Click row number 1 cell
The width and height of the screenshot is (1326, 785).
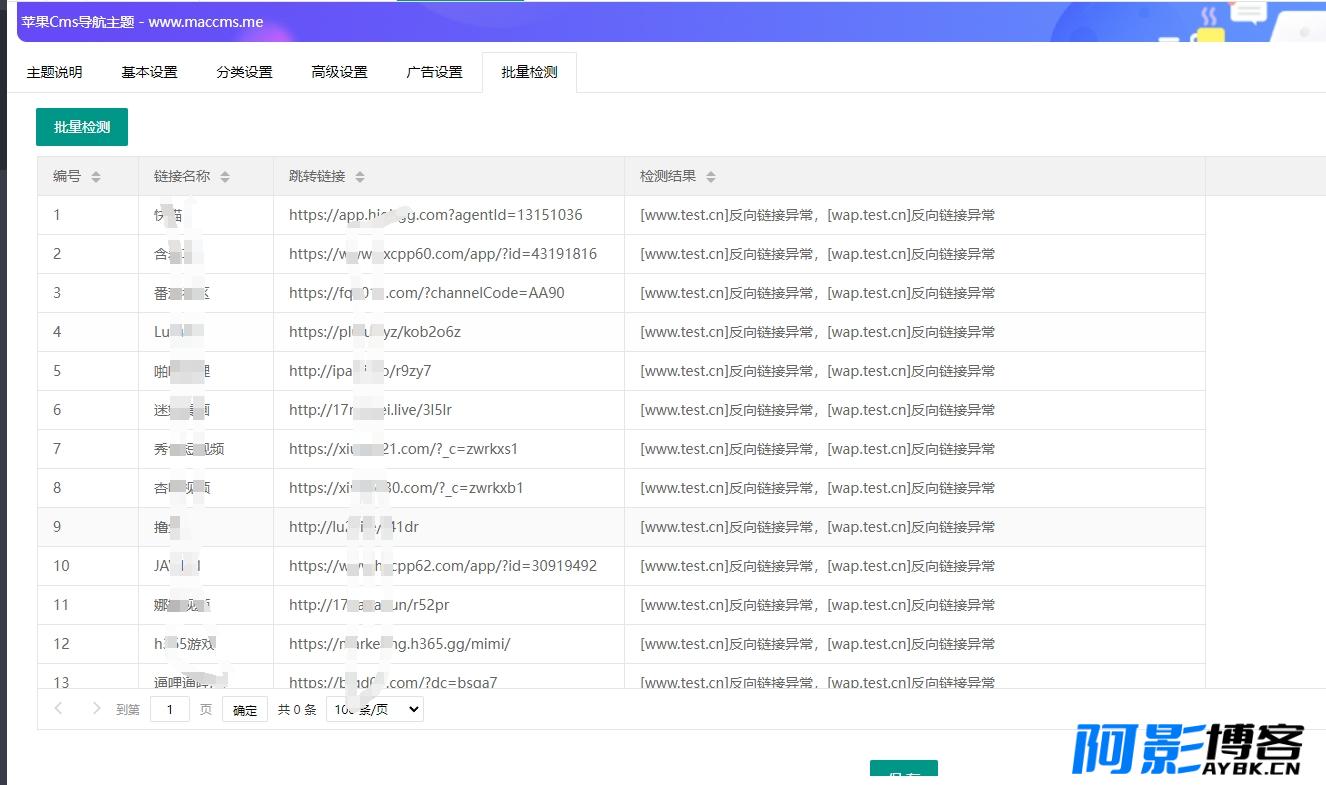pyautogui.click(x=88, y=215)
